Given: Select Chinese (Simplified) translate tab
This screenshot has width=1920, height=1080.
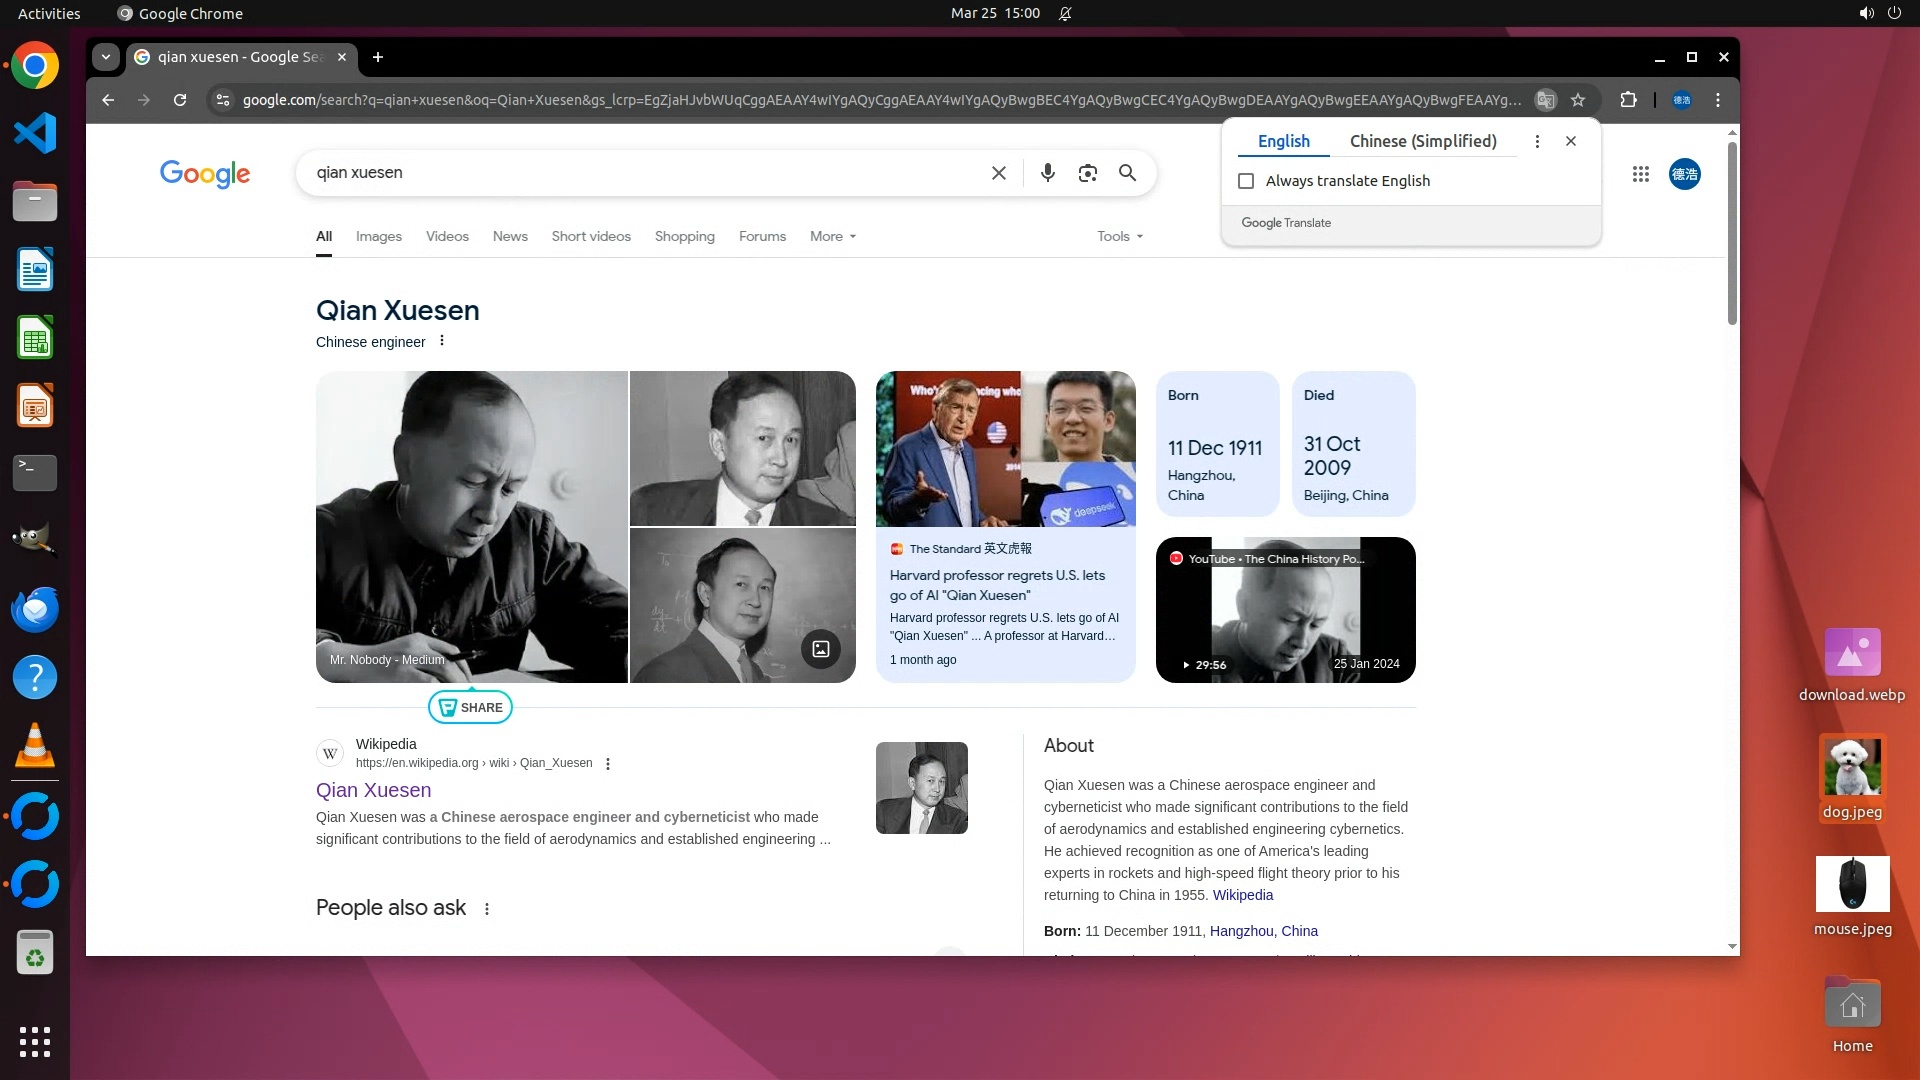Looking at the screenshot, I should tap(1422, 141).
